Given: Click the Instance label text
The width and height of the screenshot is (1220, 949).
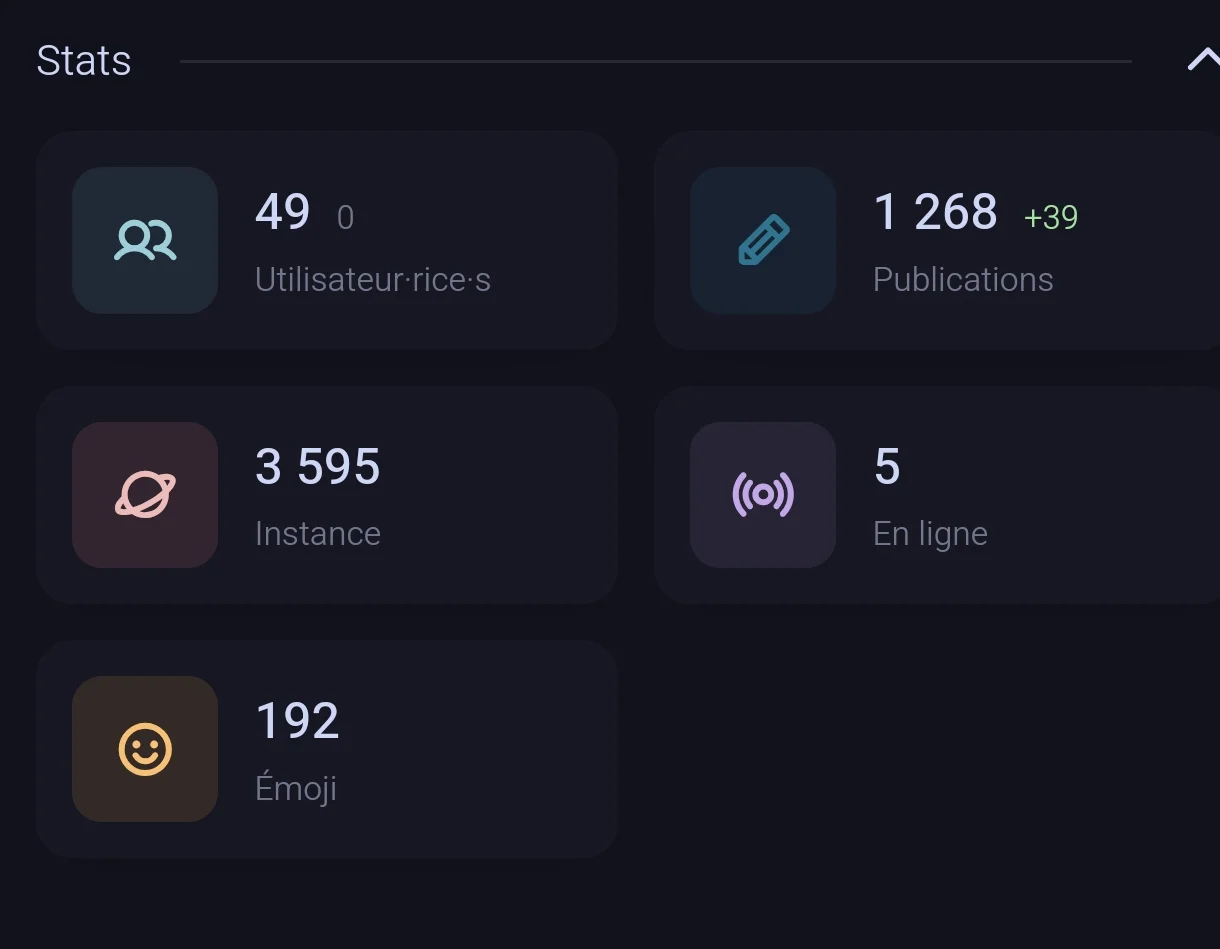Looking at the screenshot, I should [318, 534].
